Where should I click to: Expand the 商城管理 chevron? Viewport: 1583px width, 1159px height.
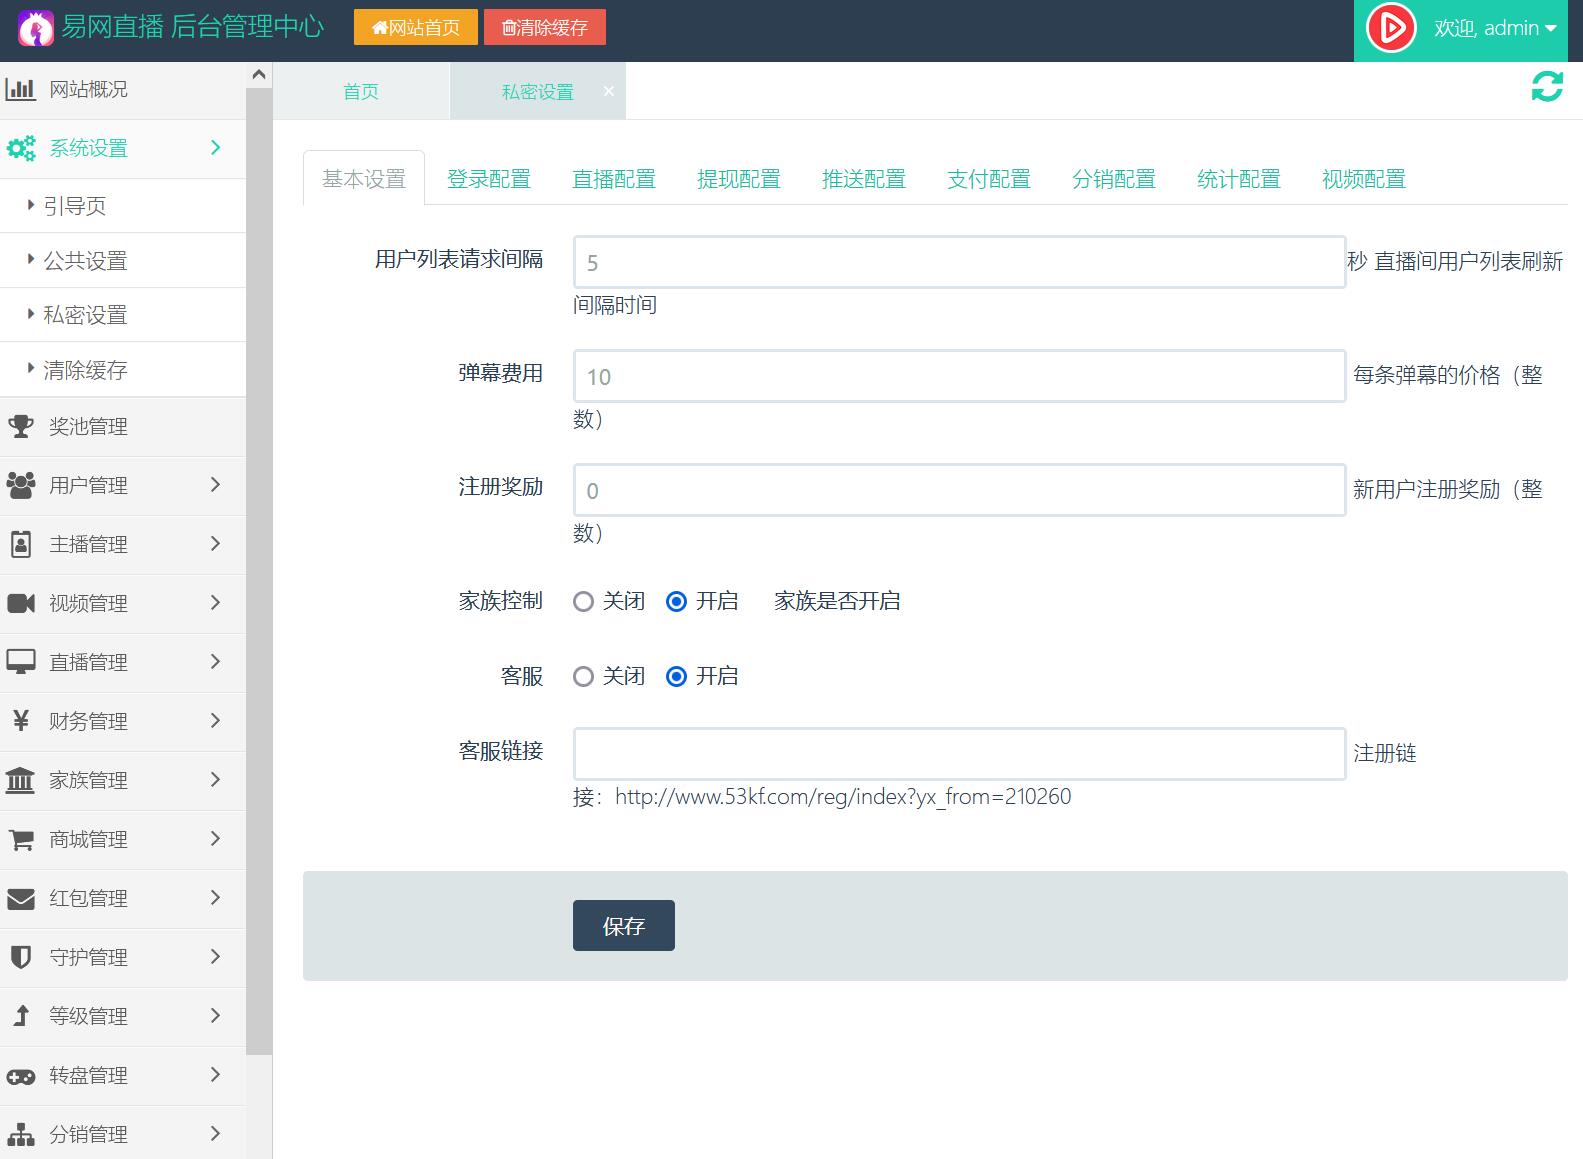coord(215,839)
